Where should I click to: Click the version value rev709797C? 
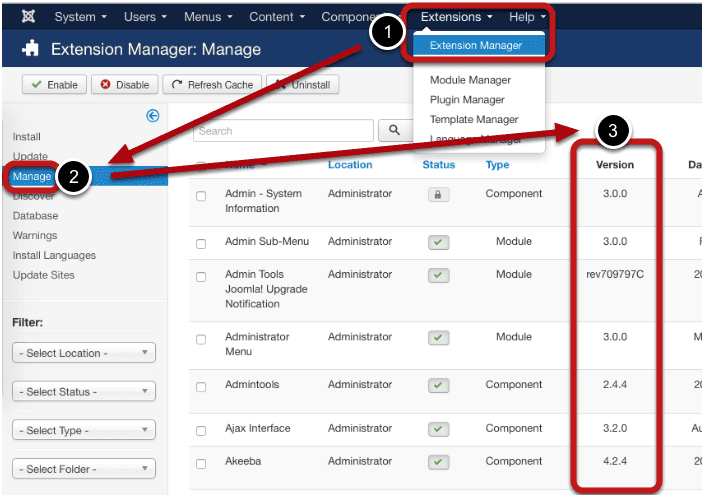tap(615, 274)
